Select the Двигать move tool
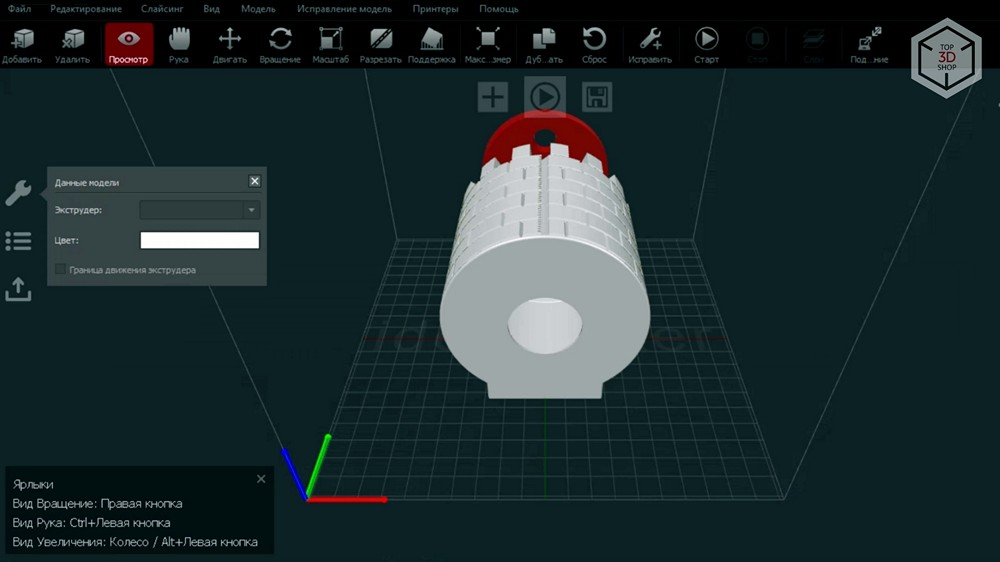Viewport: 1000px width, 562px height. click(x=230, y=45)
